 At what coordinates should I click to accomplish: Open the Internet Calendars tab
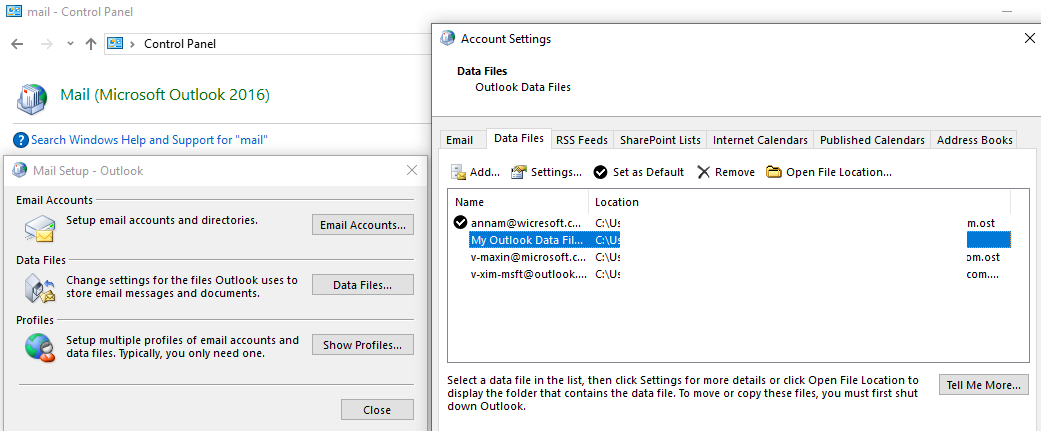(760, 140)
